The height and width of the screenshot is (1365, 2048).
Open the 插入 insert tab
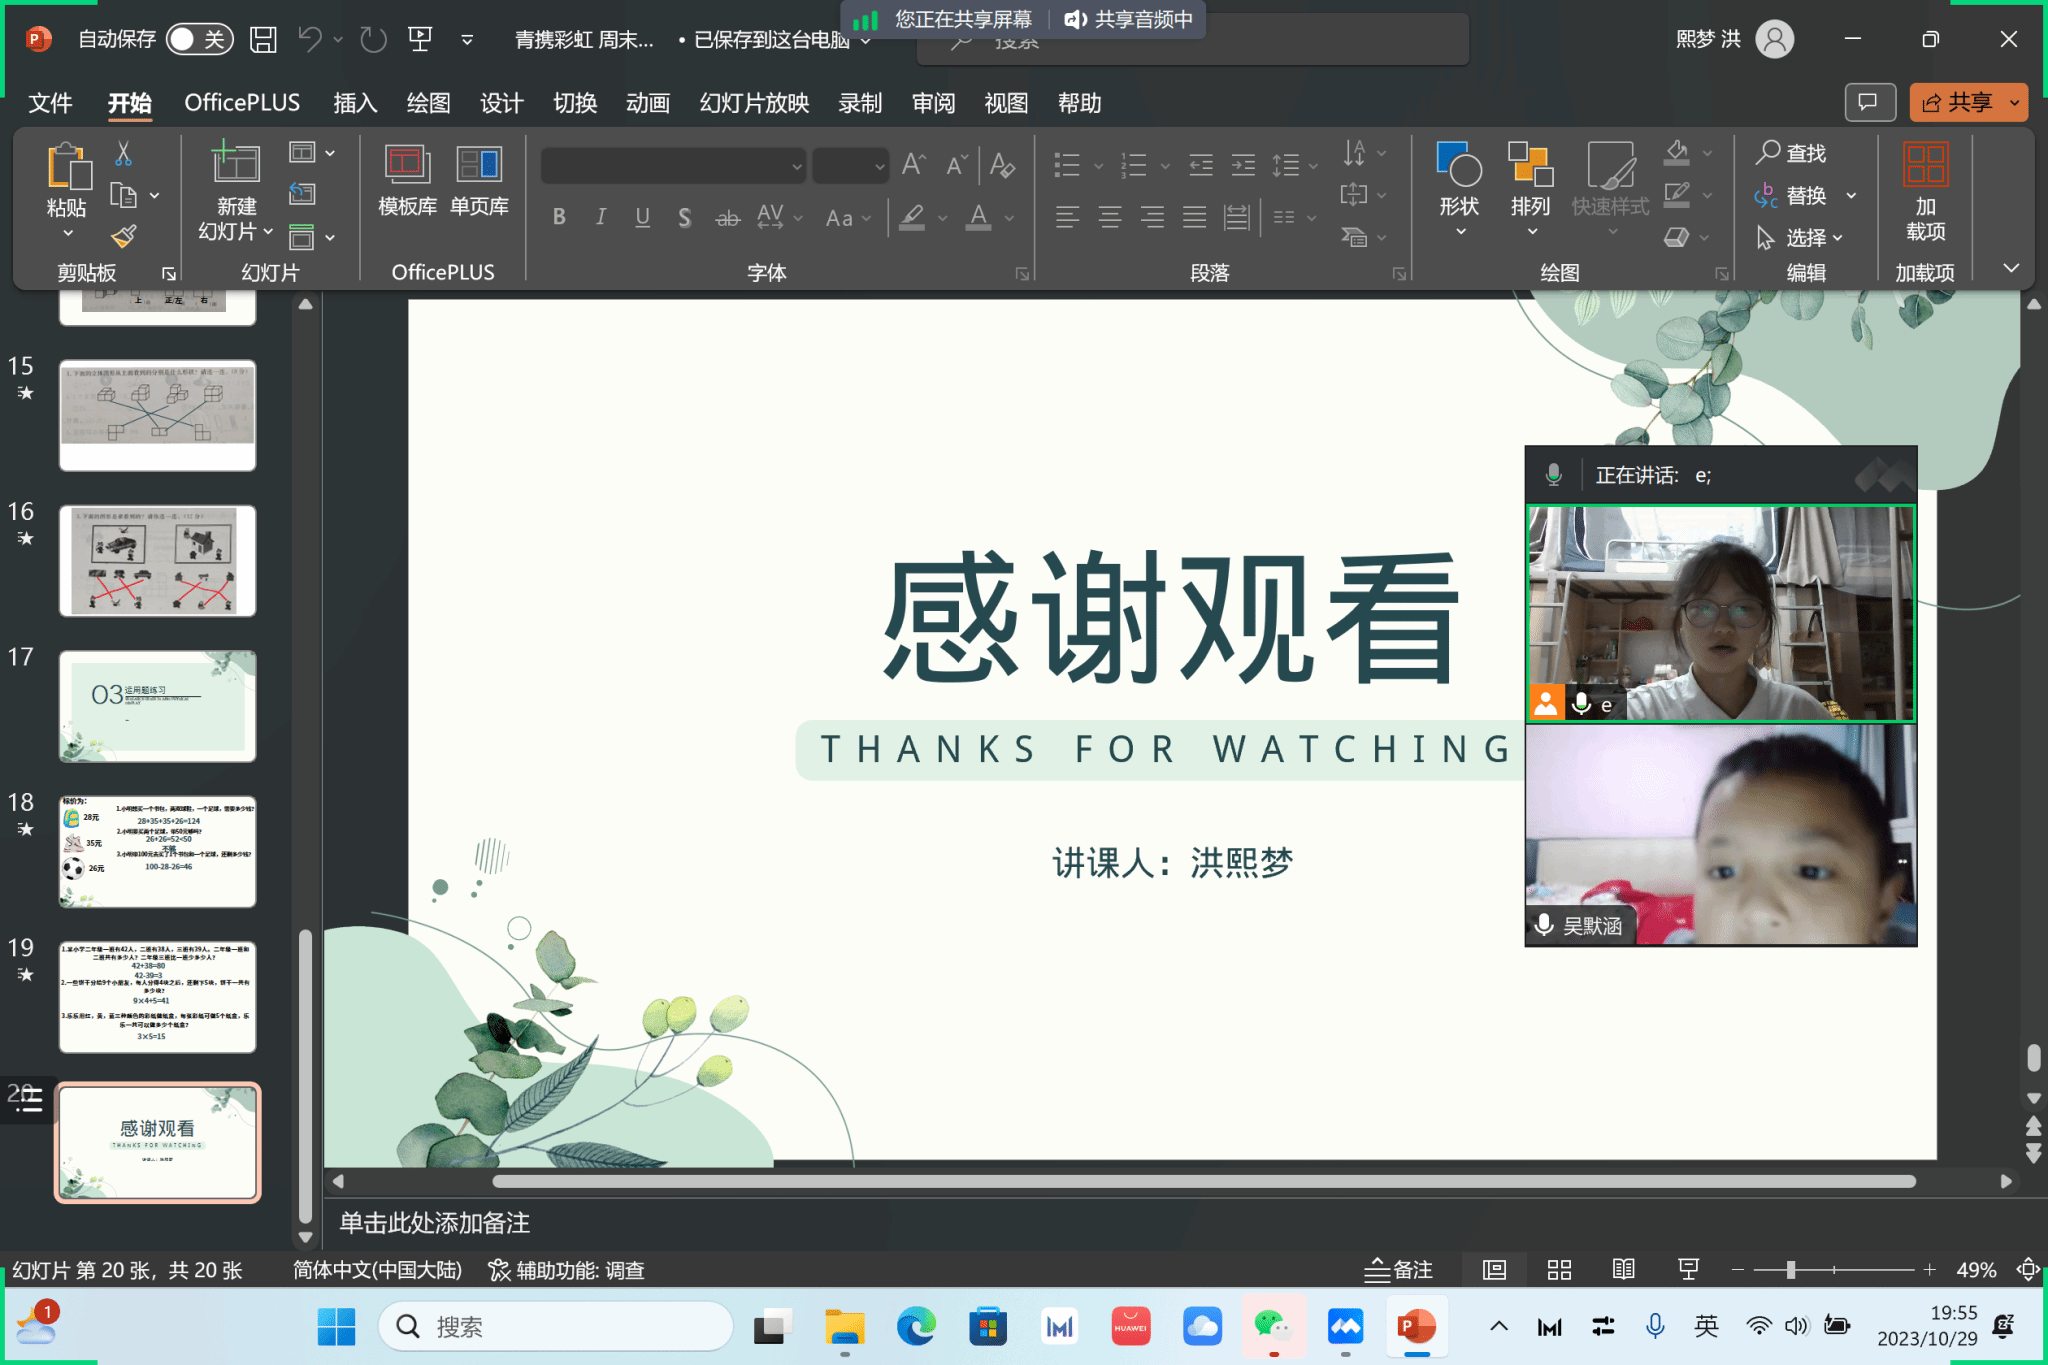[355, 103]
